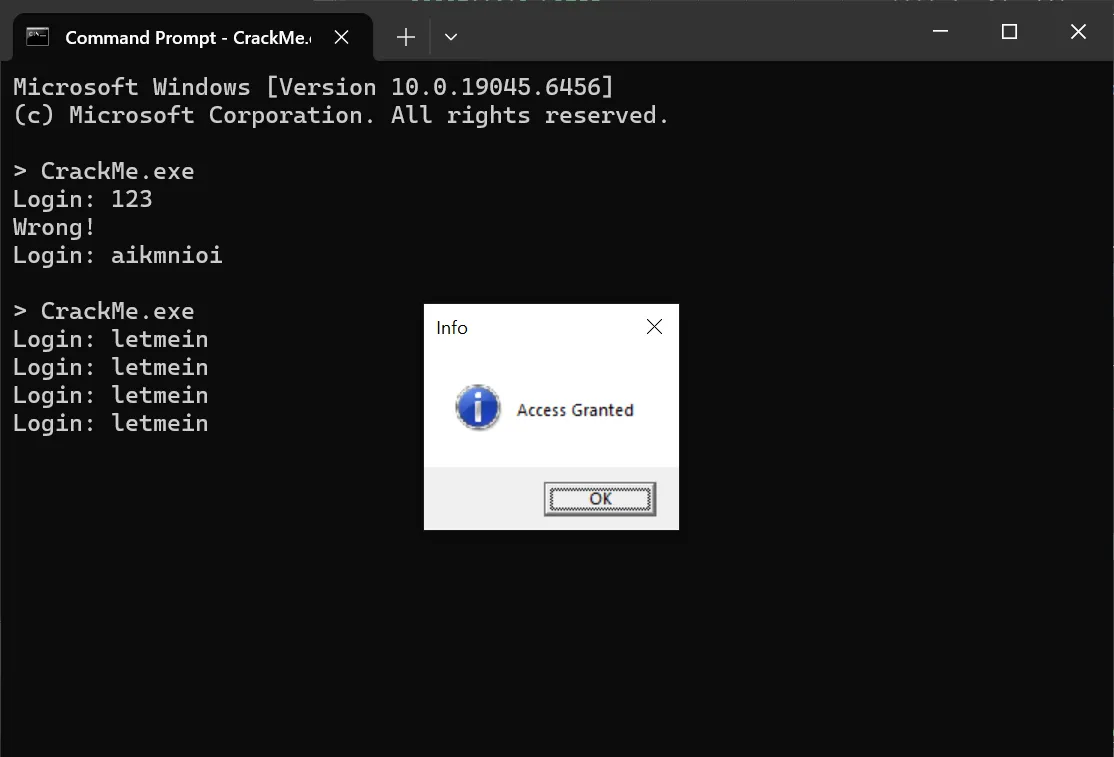This screenshot has height=757, width=1114.
Task: Open a new terminal tab with plus
Action: [405, 37]
